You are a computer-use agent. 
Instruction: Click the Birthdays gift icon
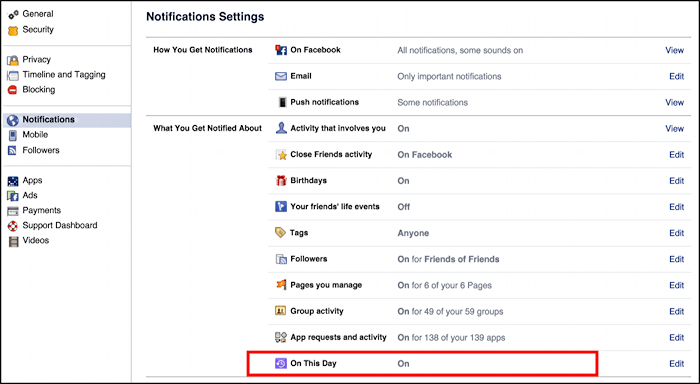point(281,180)
